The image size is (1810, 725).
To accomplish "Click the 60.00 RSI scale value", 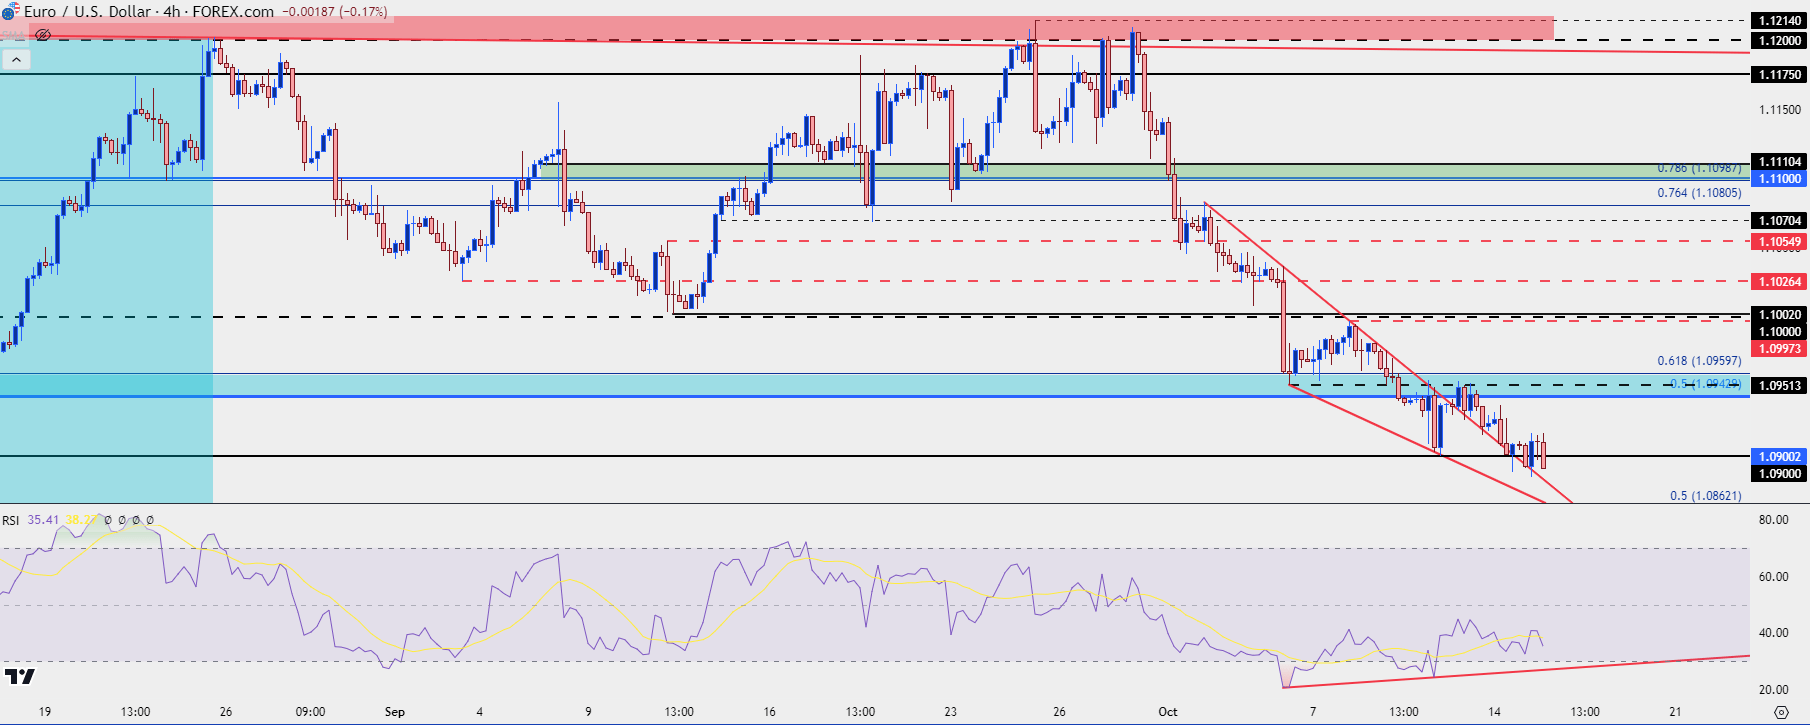I will point(1774,576).
